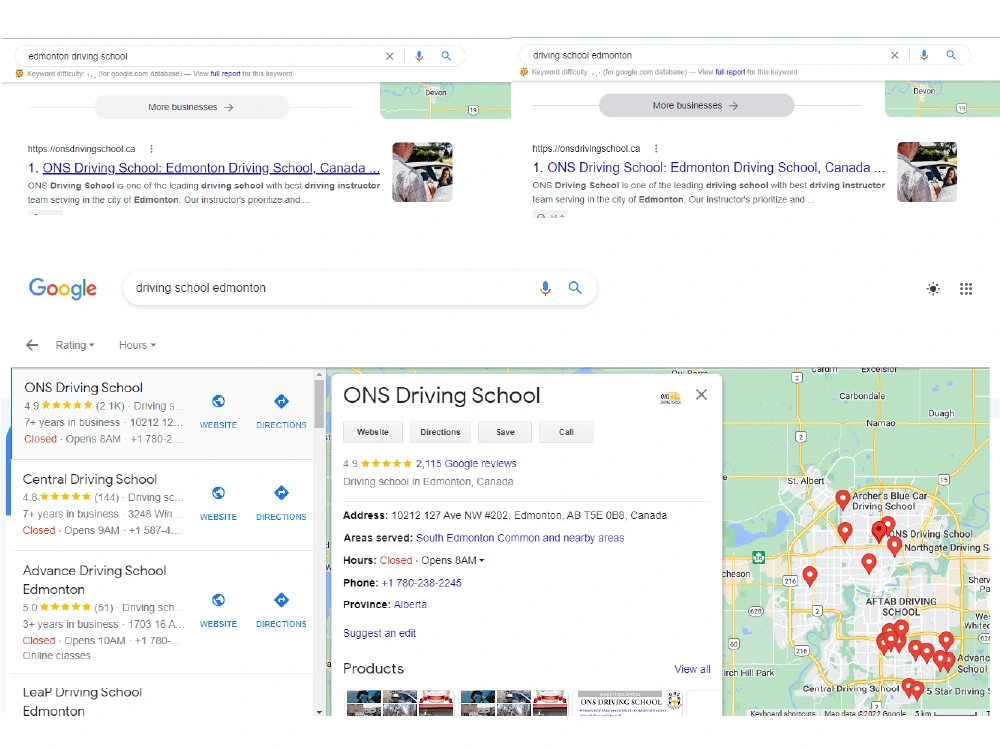Click the results list scroll-down arrow
Image resolution: width=1000 pixels, height=750 pixels.
pos(319,712)
